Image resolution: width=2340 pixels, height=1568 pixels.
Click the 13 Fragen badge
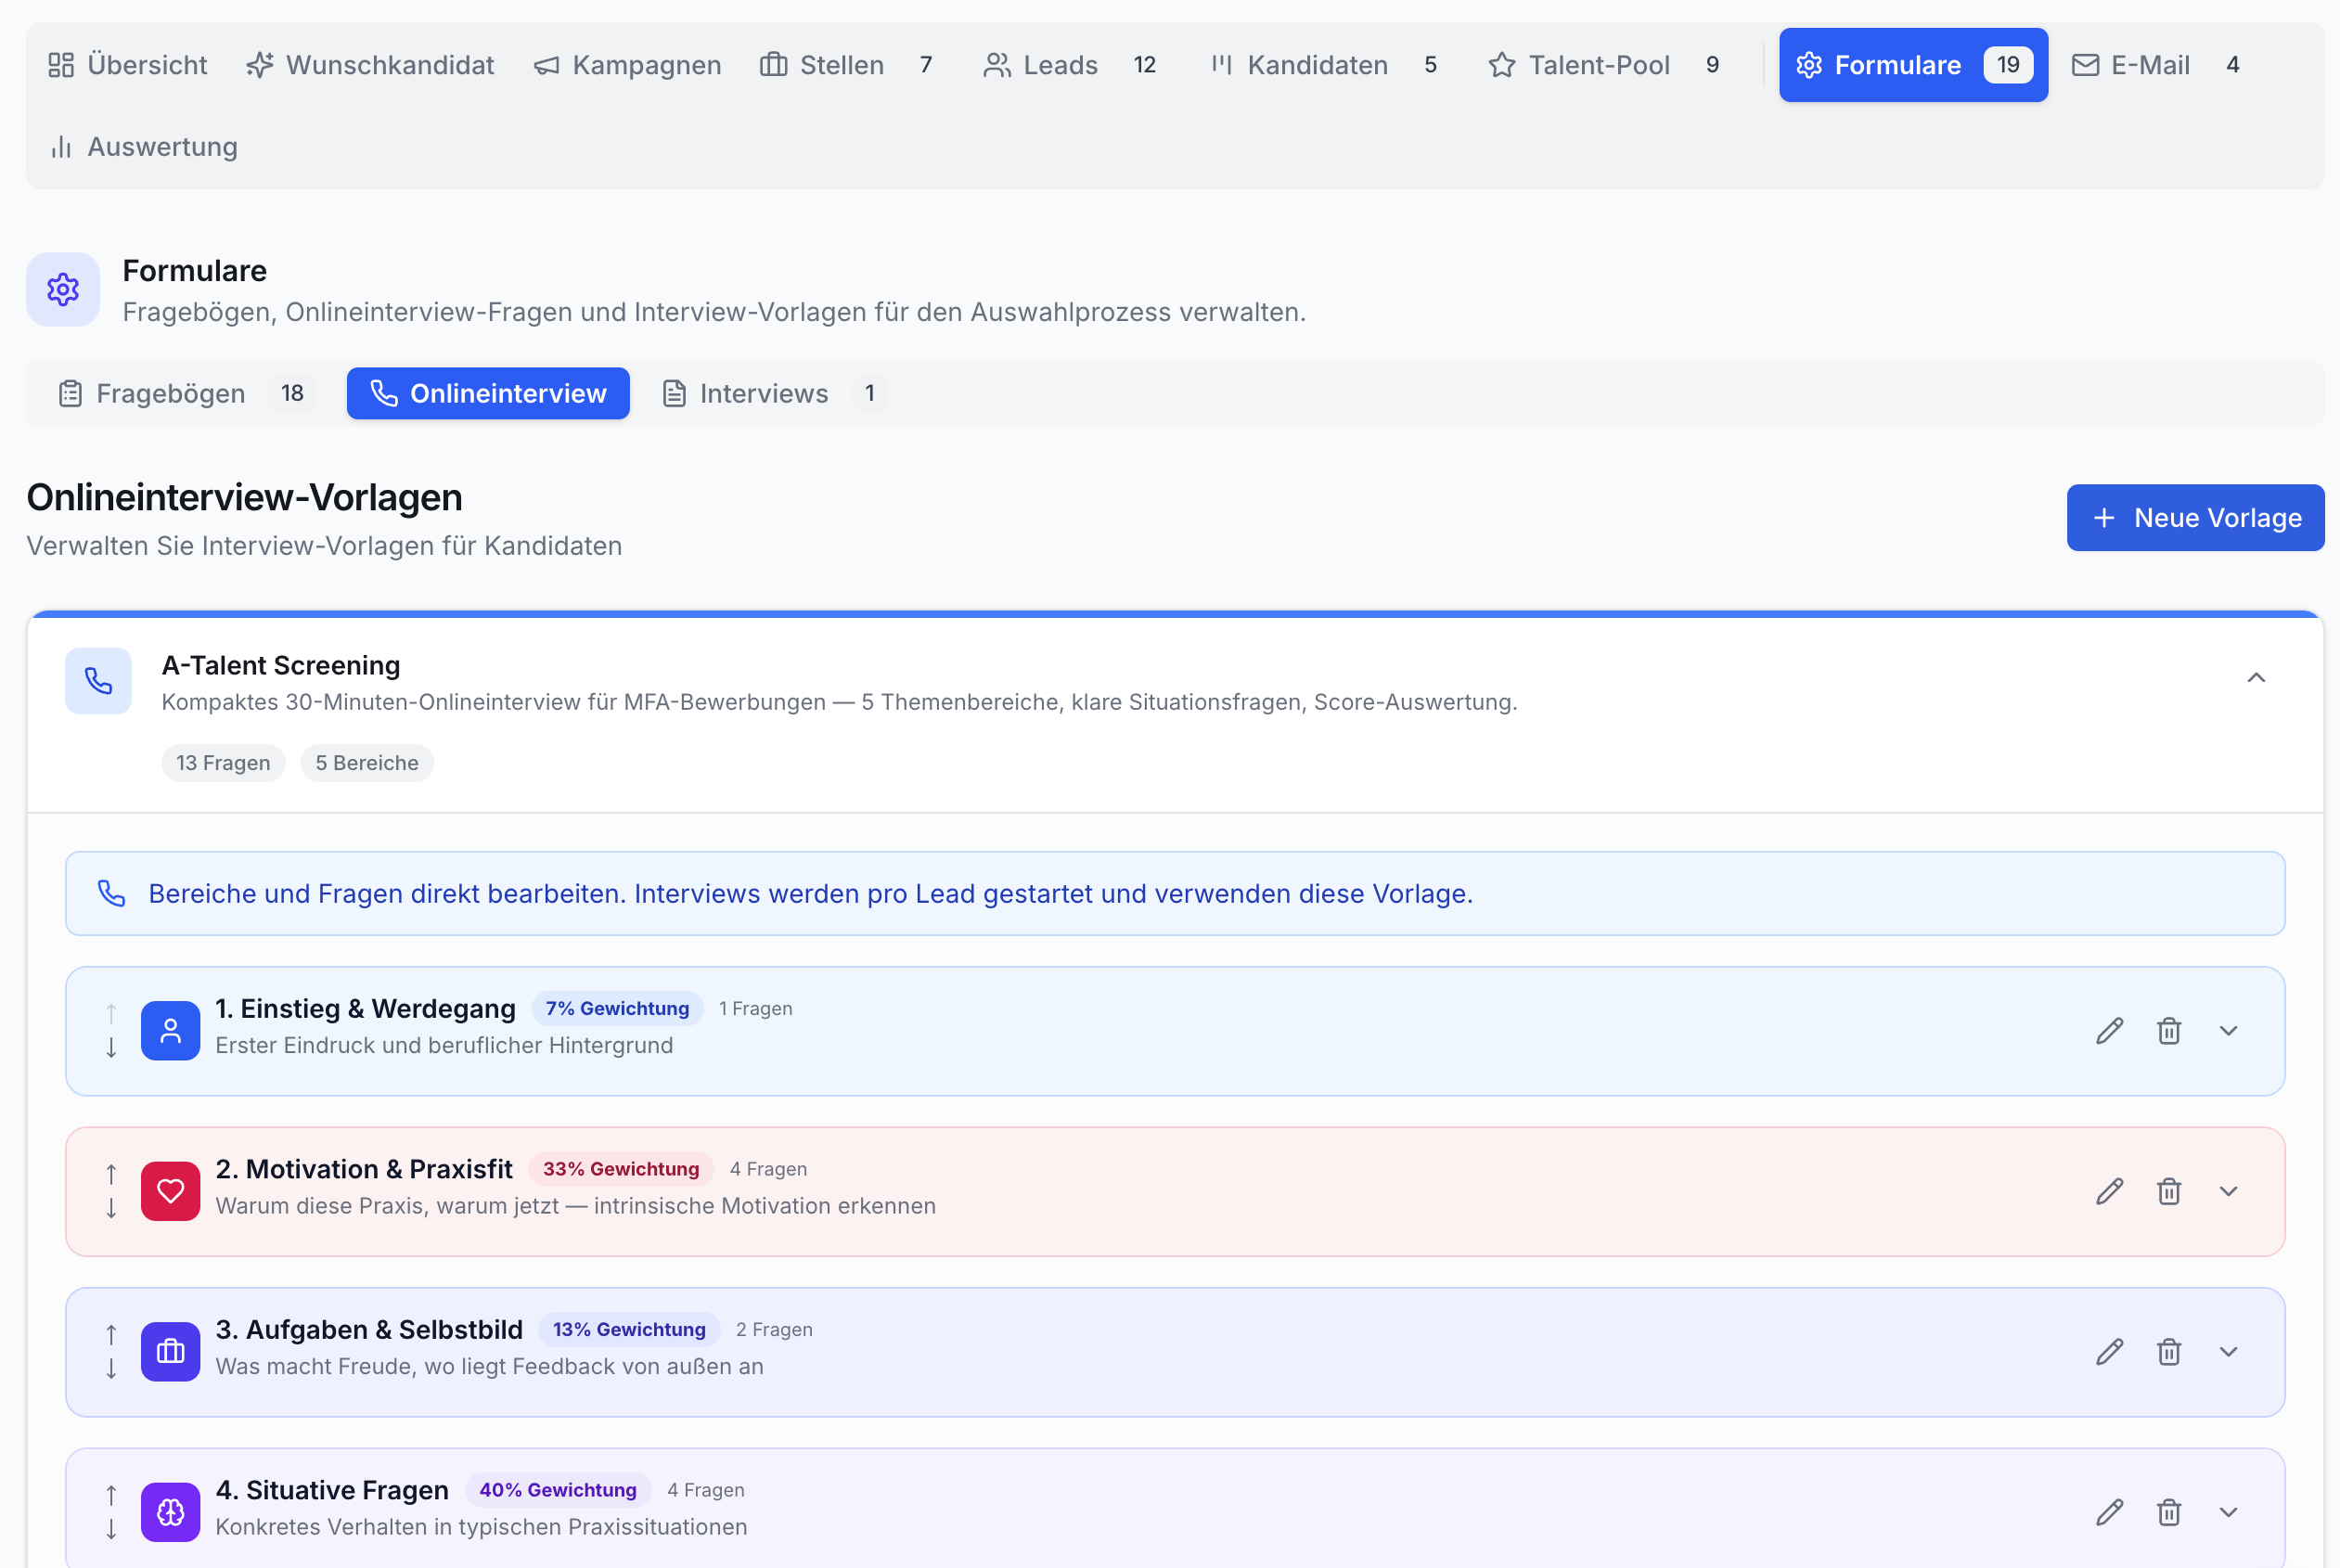pyautogui.click(x=223, y=763)
